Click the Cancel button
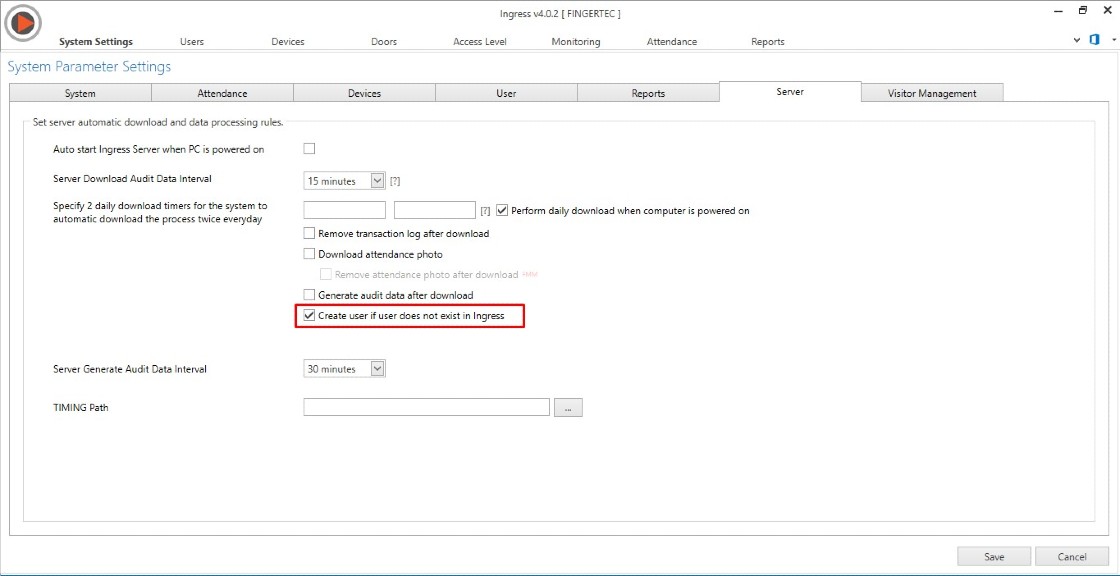The width and height of the screenshot is (1120, 576). pyautogui.click(x=1072, y=557)
